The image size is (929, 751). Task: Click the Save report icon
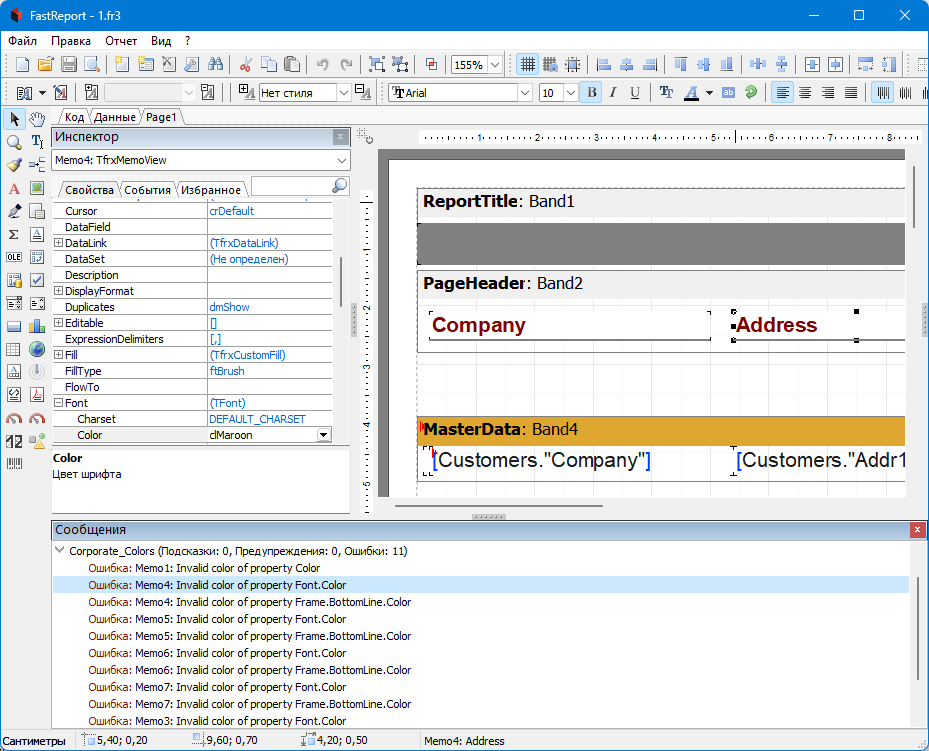(x=69, y=65)
